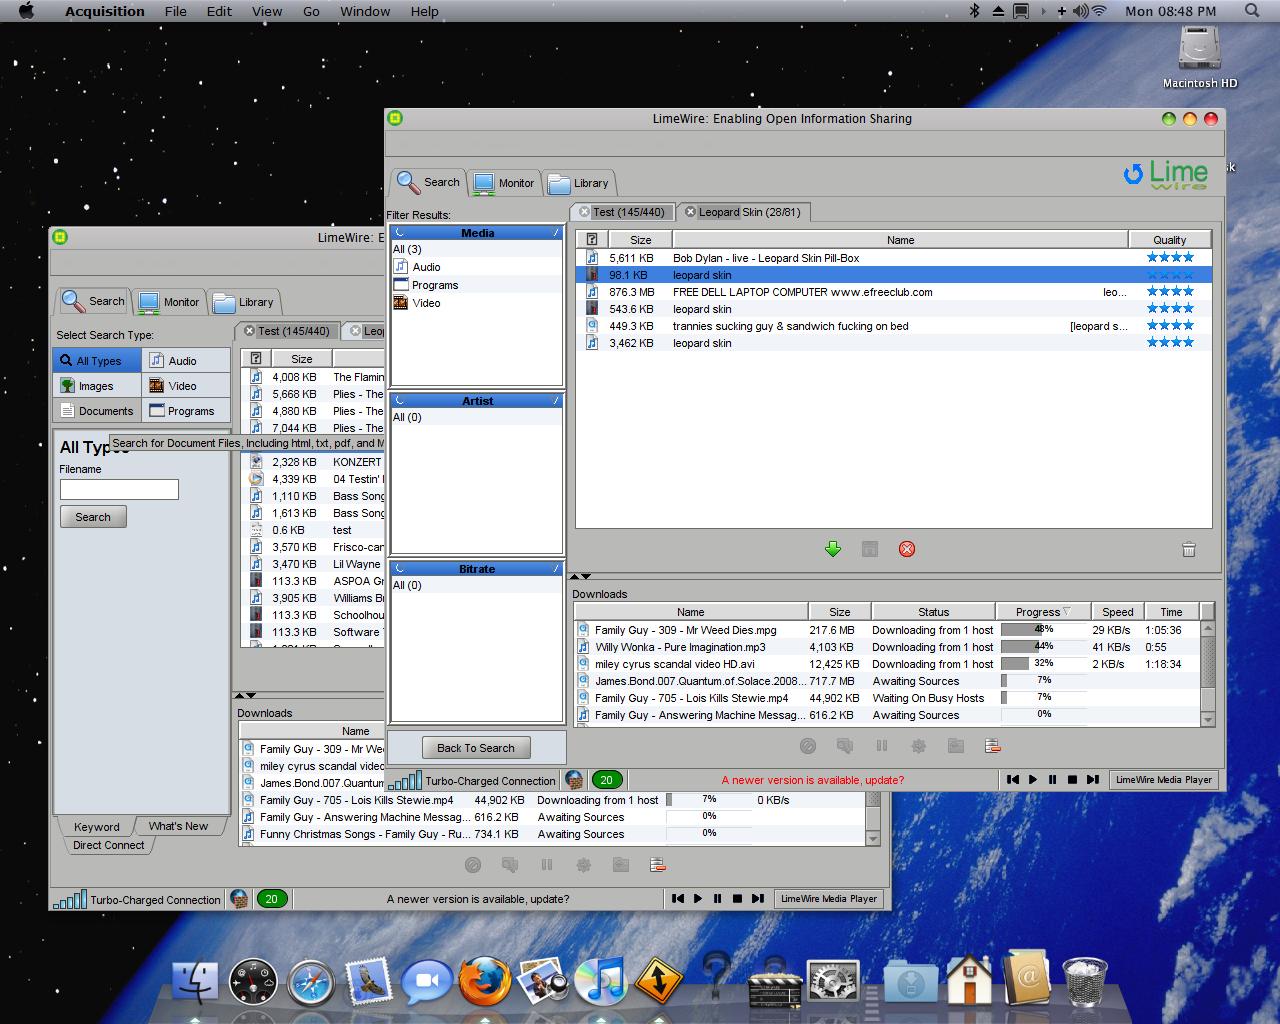
Task: Open the Direct Connect tab
Action: tap(109, 845)
